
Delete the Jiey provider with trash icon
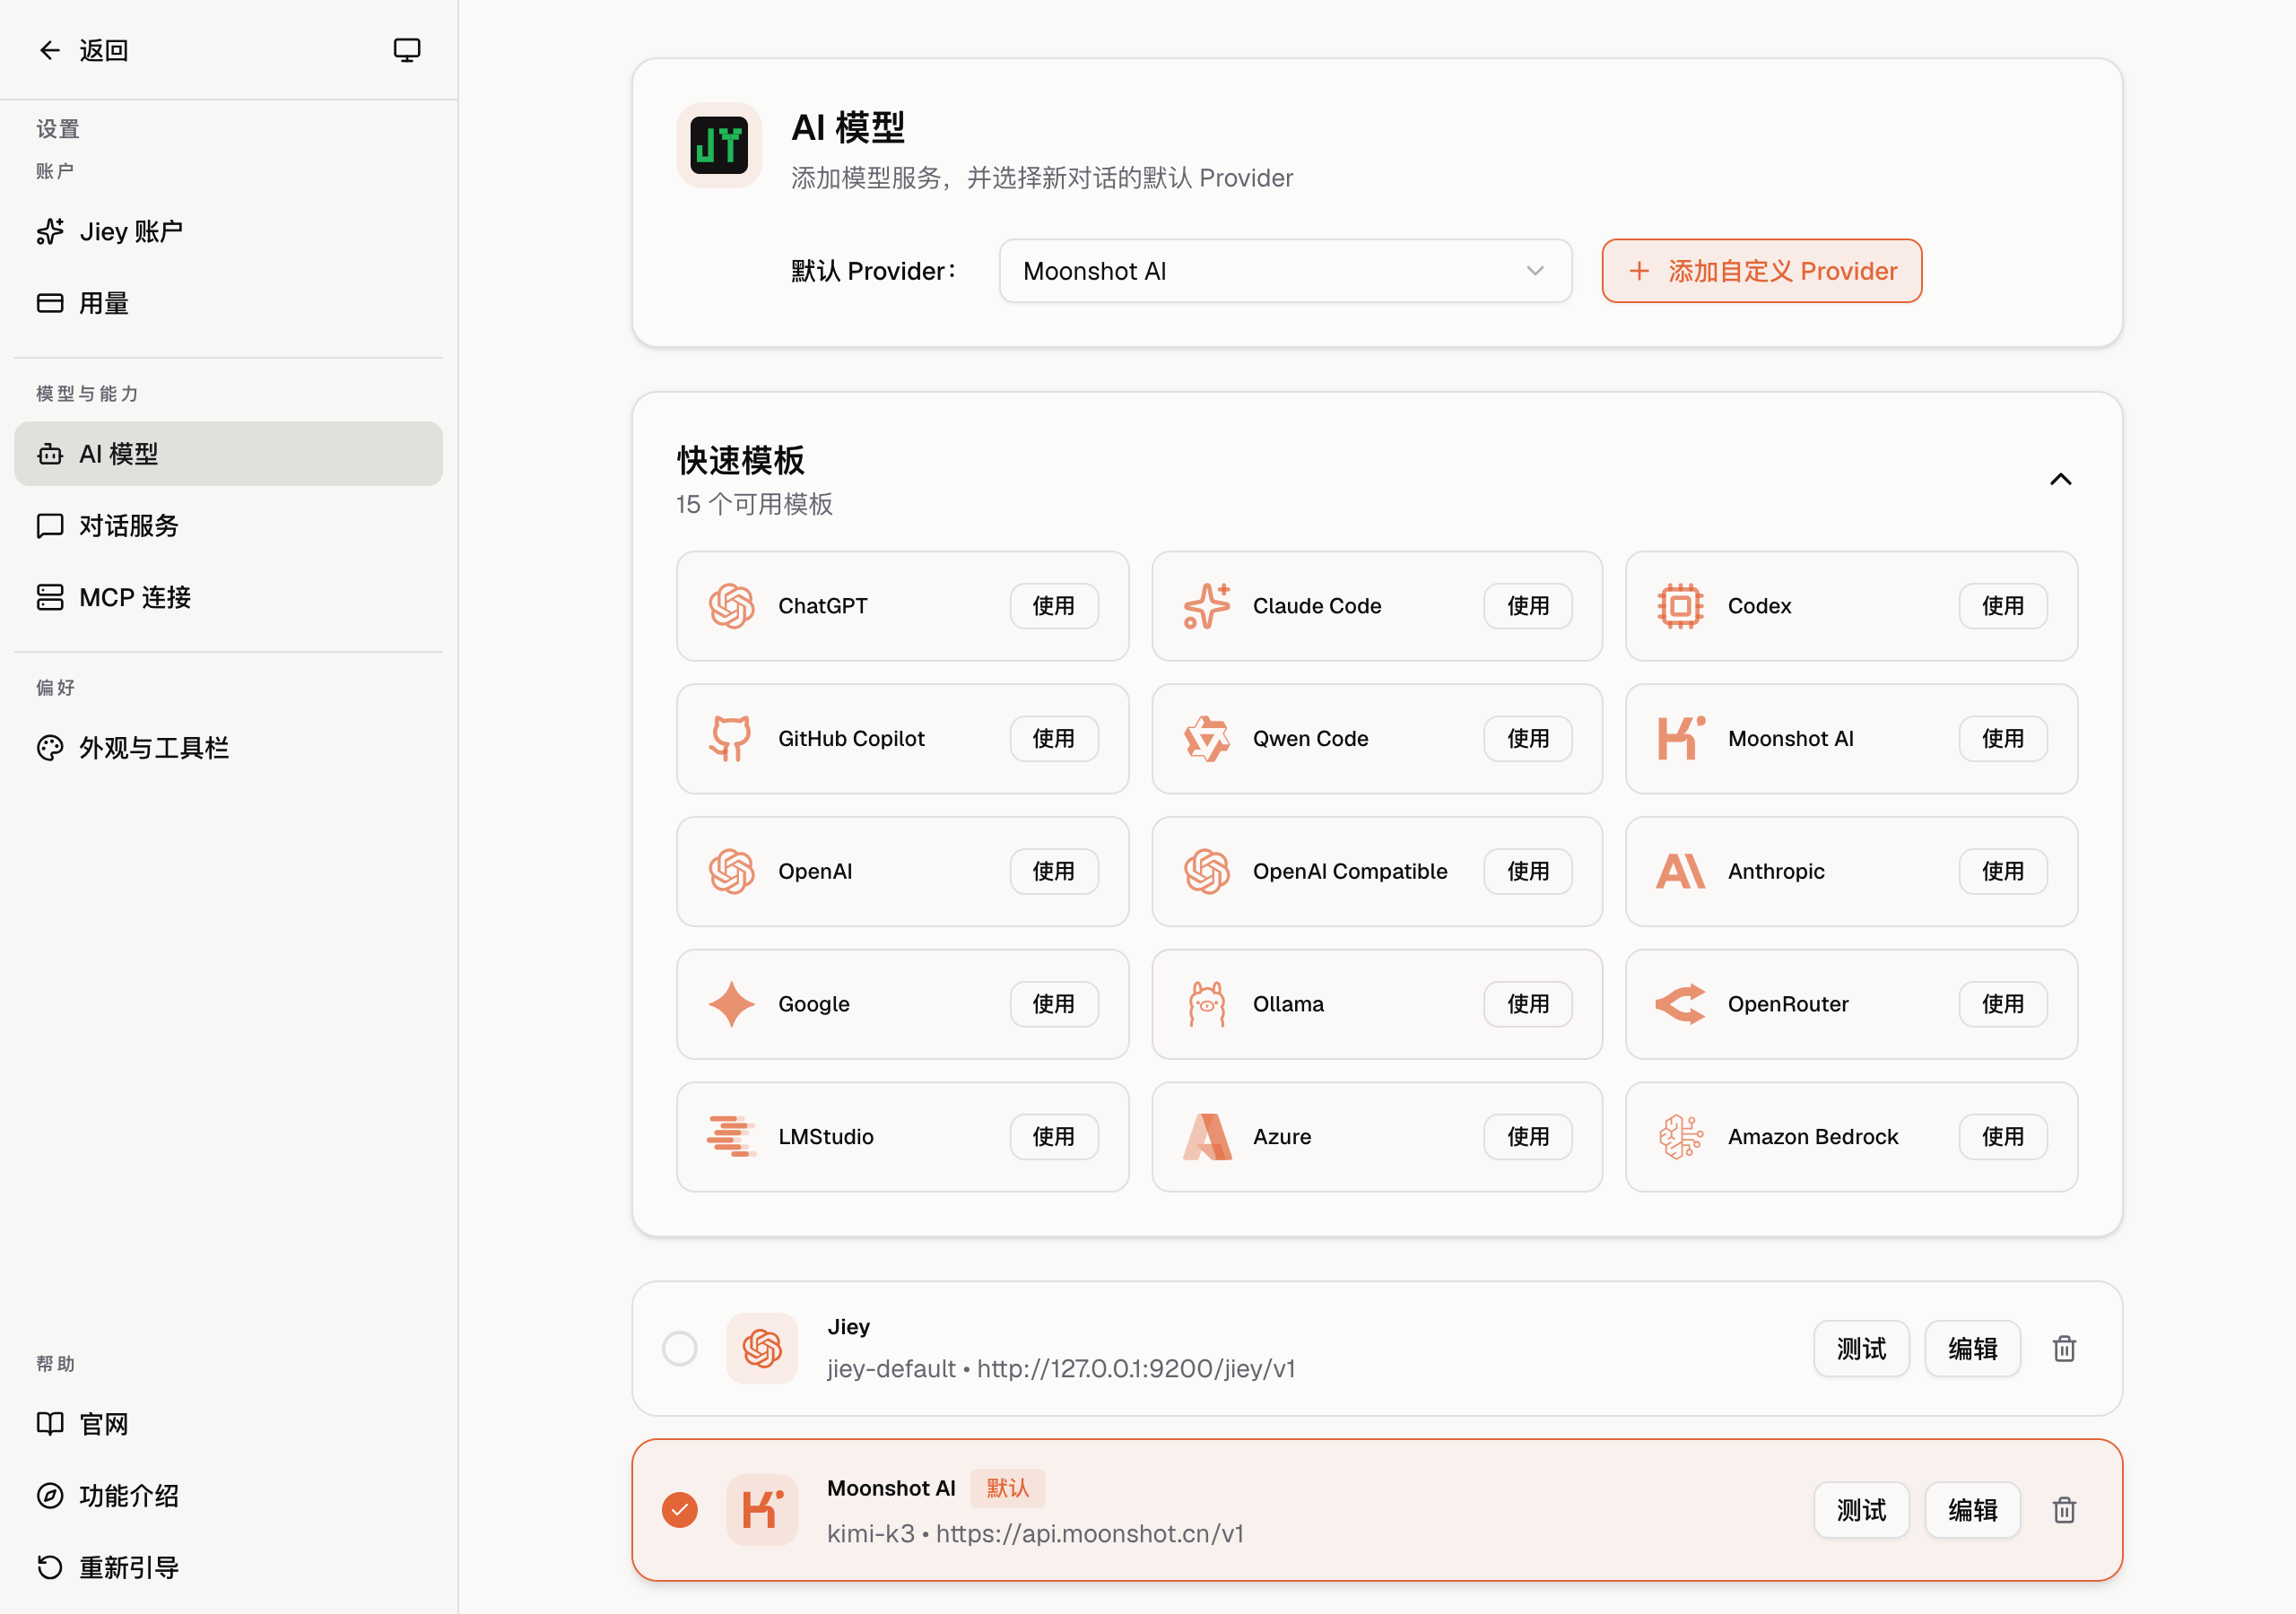point(2064,1349)
